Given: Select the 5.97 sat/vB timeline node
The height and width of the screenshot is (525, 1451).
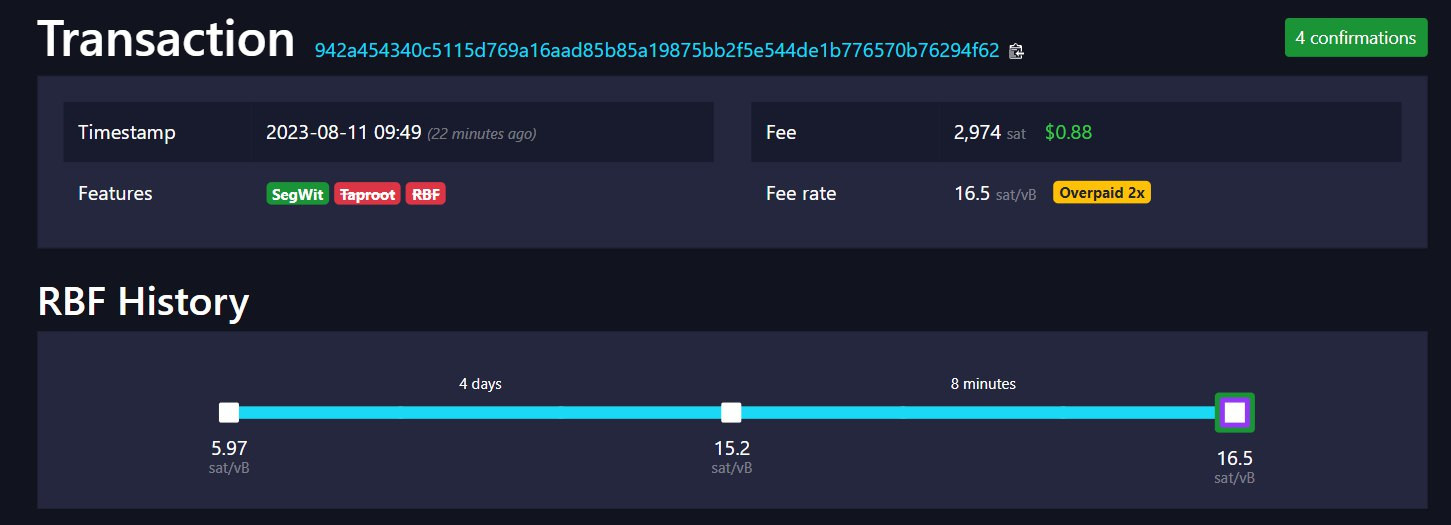Looking at the screenshot, I should 229,412.
